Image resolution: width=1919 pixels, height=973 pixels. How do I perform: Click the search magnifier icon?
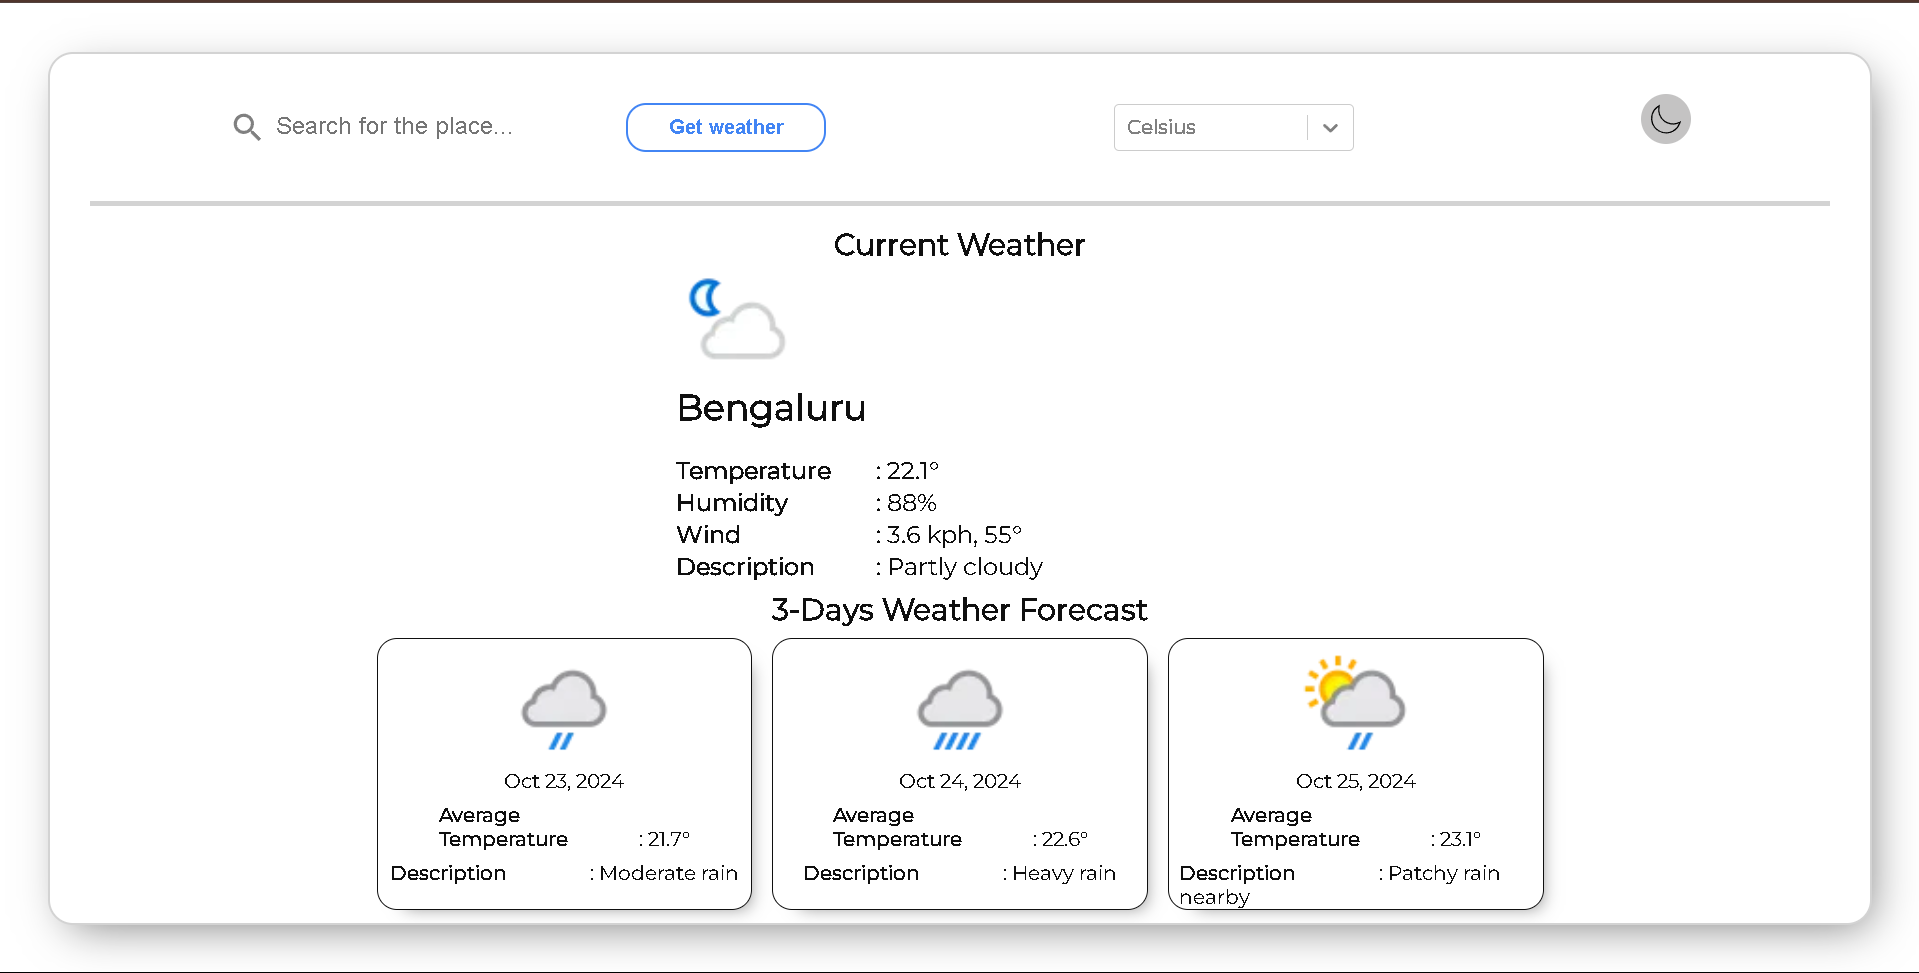[x=246, y=127]
